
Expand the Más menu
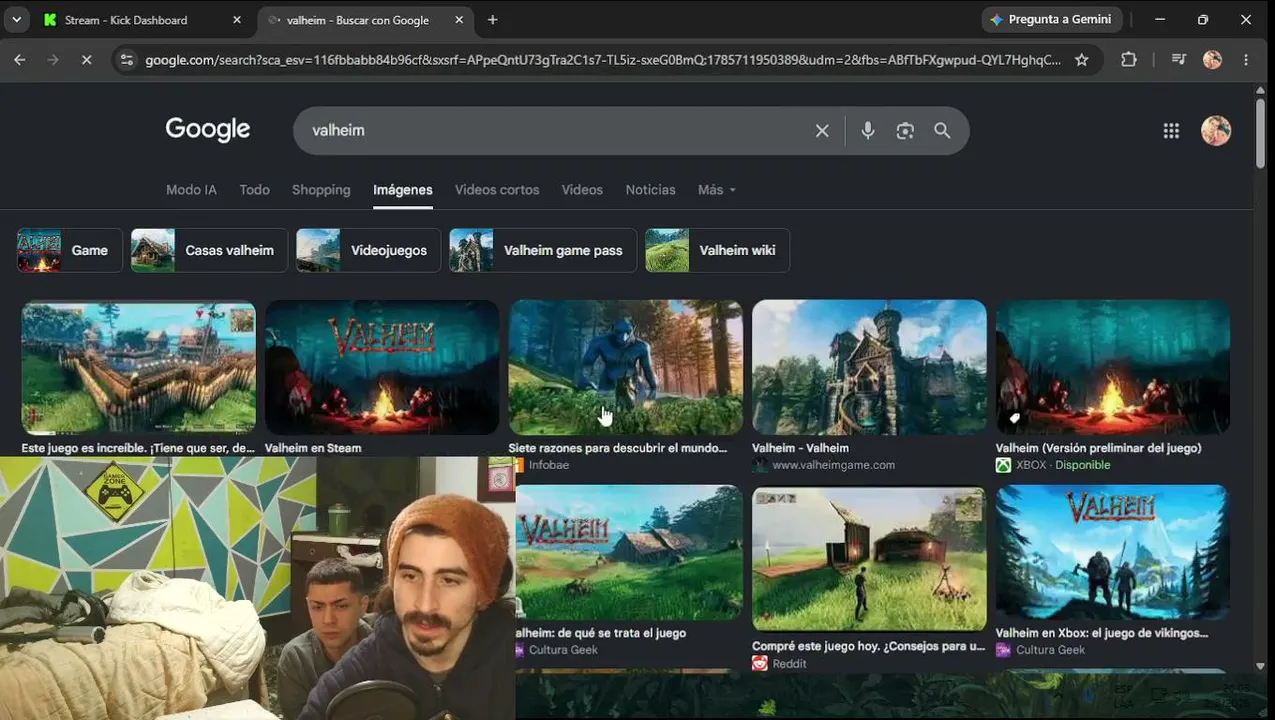tap(716, 190)
